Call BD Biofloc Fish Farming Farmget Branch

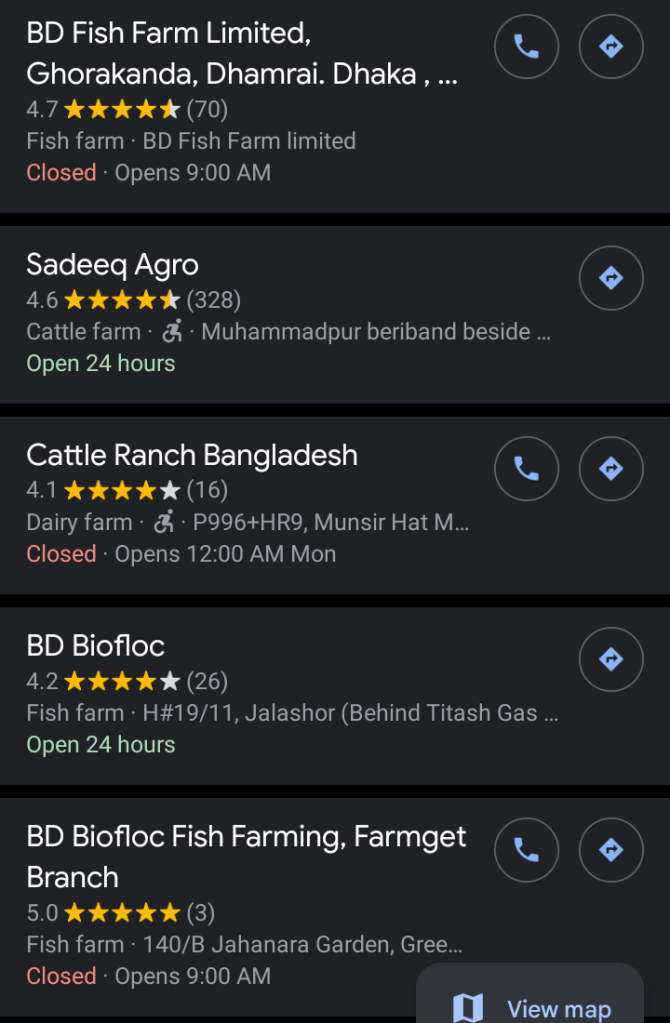click(526, 849)
